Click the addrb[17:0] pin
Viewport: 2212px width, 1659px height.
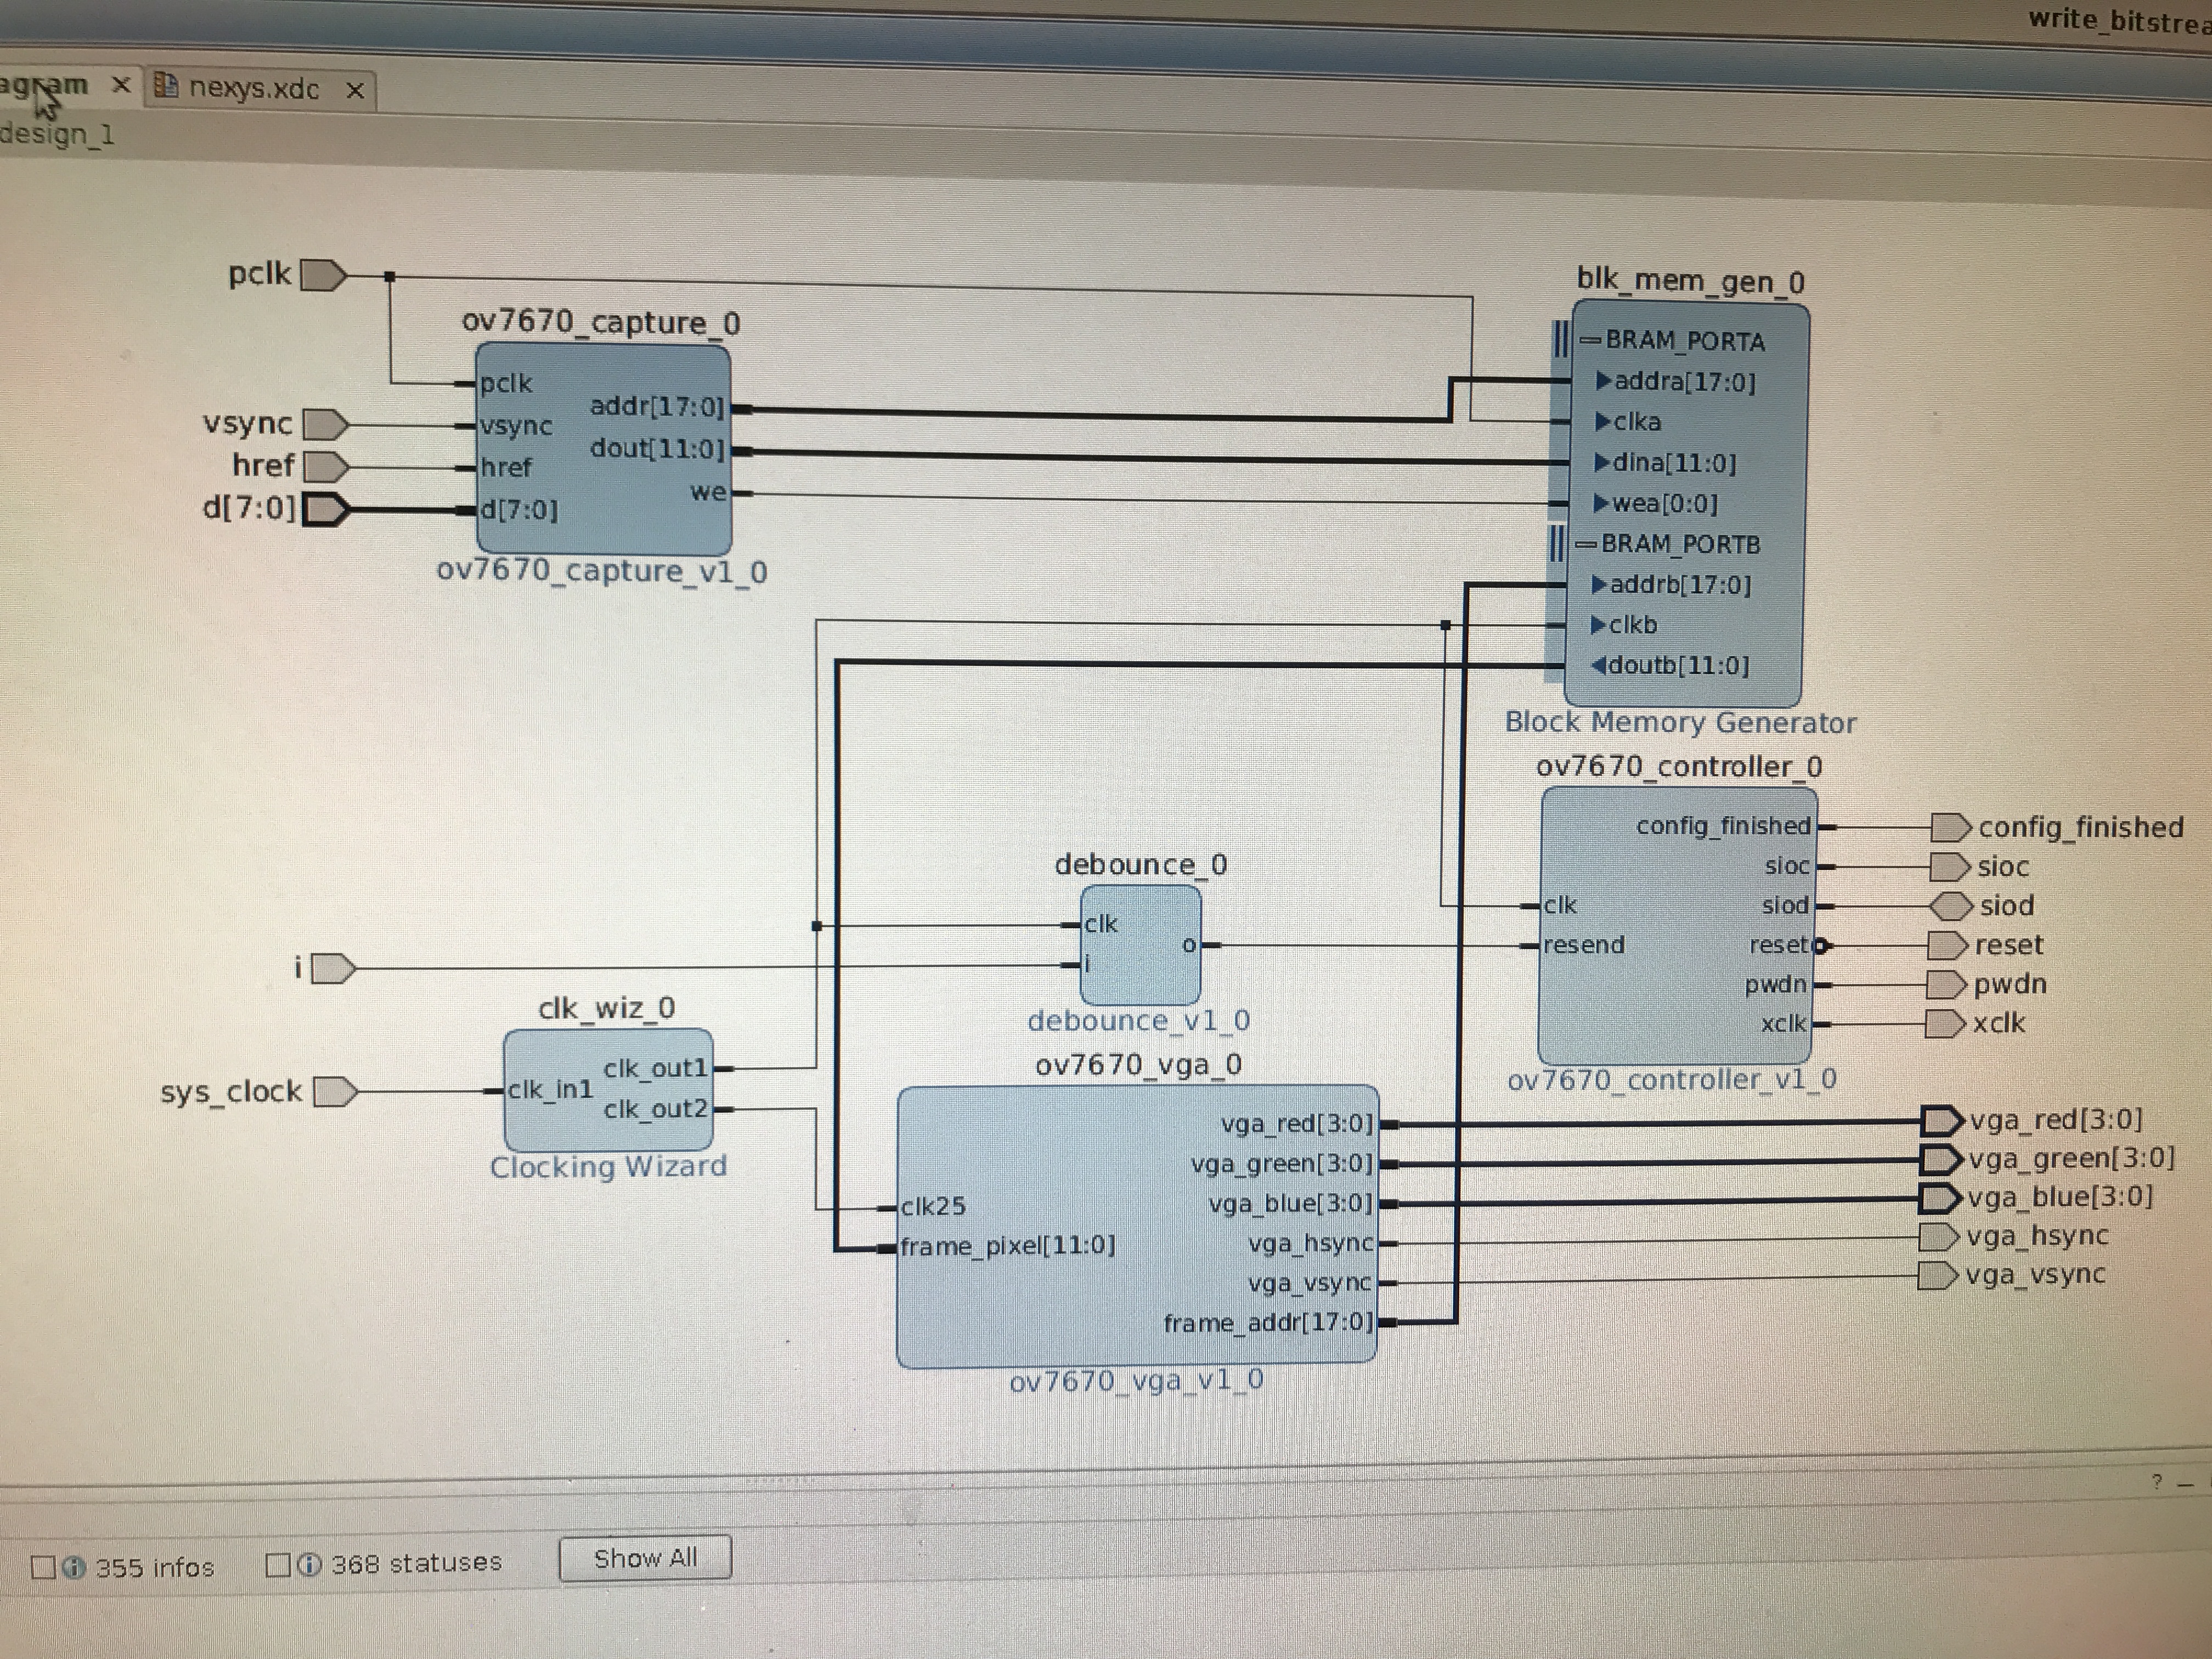1671,585
